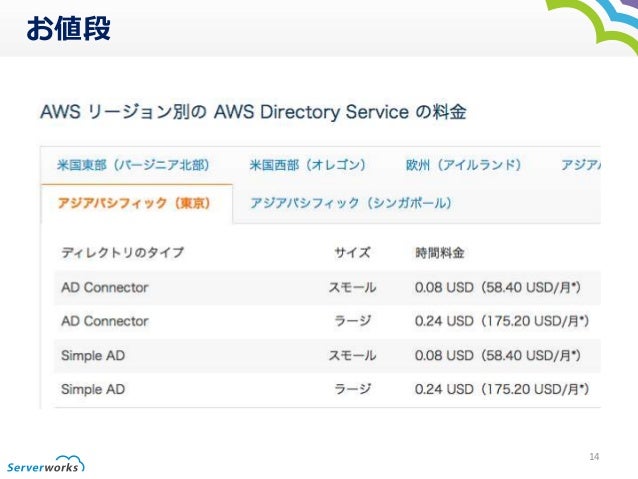Open the 米国東部（バージニア北部） region tab

point(133,165)
